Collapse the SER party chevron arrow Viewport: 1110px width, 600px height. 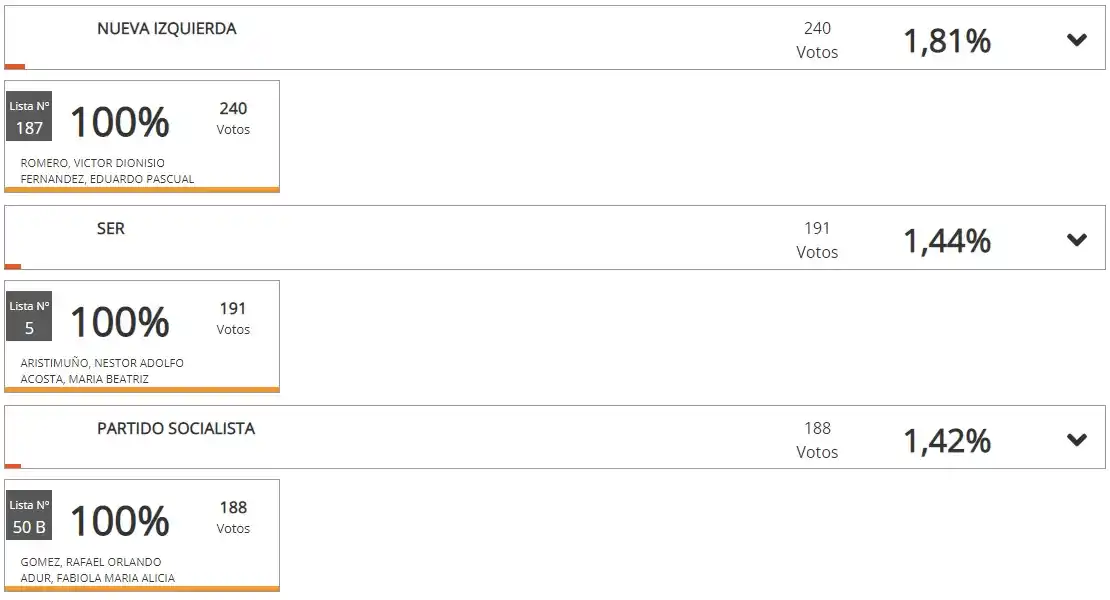click(x=1076, y=240)
